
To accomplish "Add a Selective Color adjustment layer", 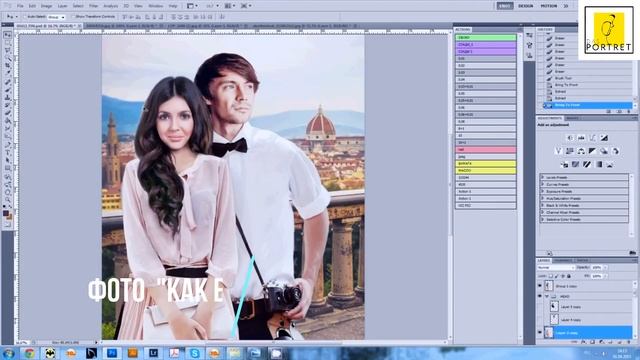I will pyautogui.click(x=610, y=164).
